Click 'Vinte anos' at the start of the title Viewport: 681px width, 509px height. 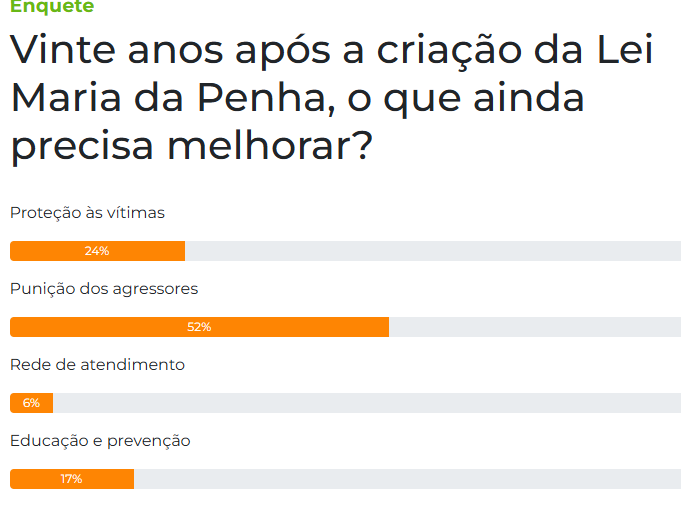click(x=116, y=50)
